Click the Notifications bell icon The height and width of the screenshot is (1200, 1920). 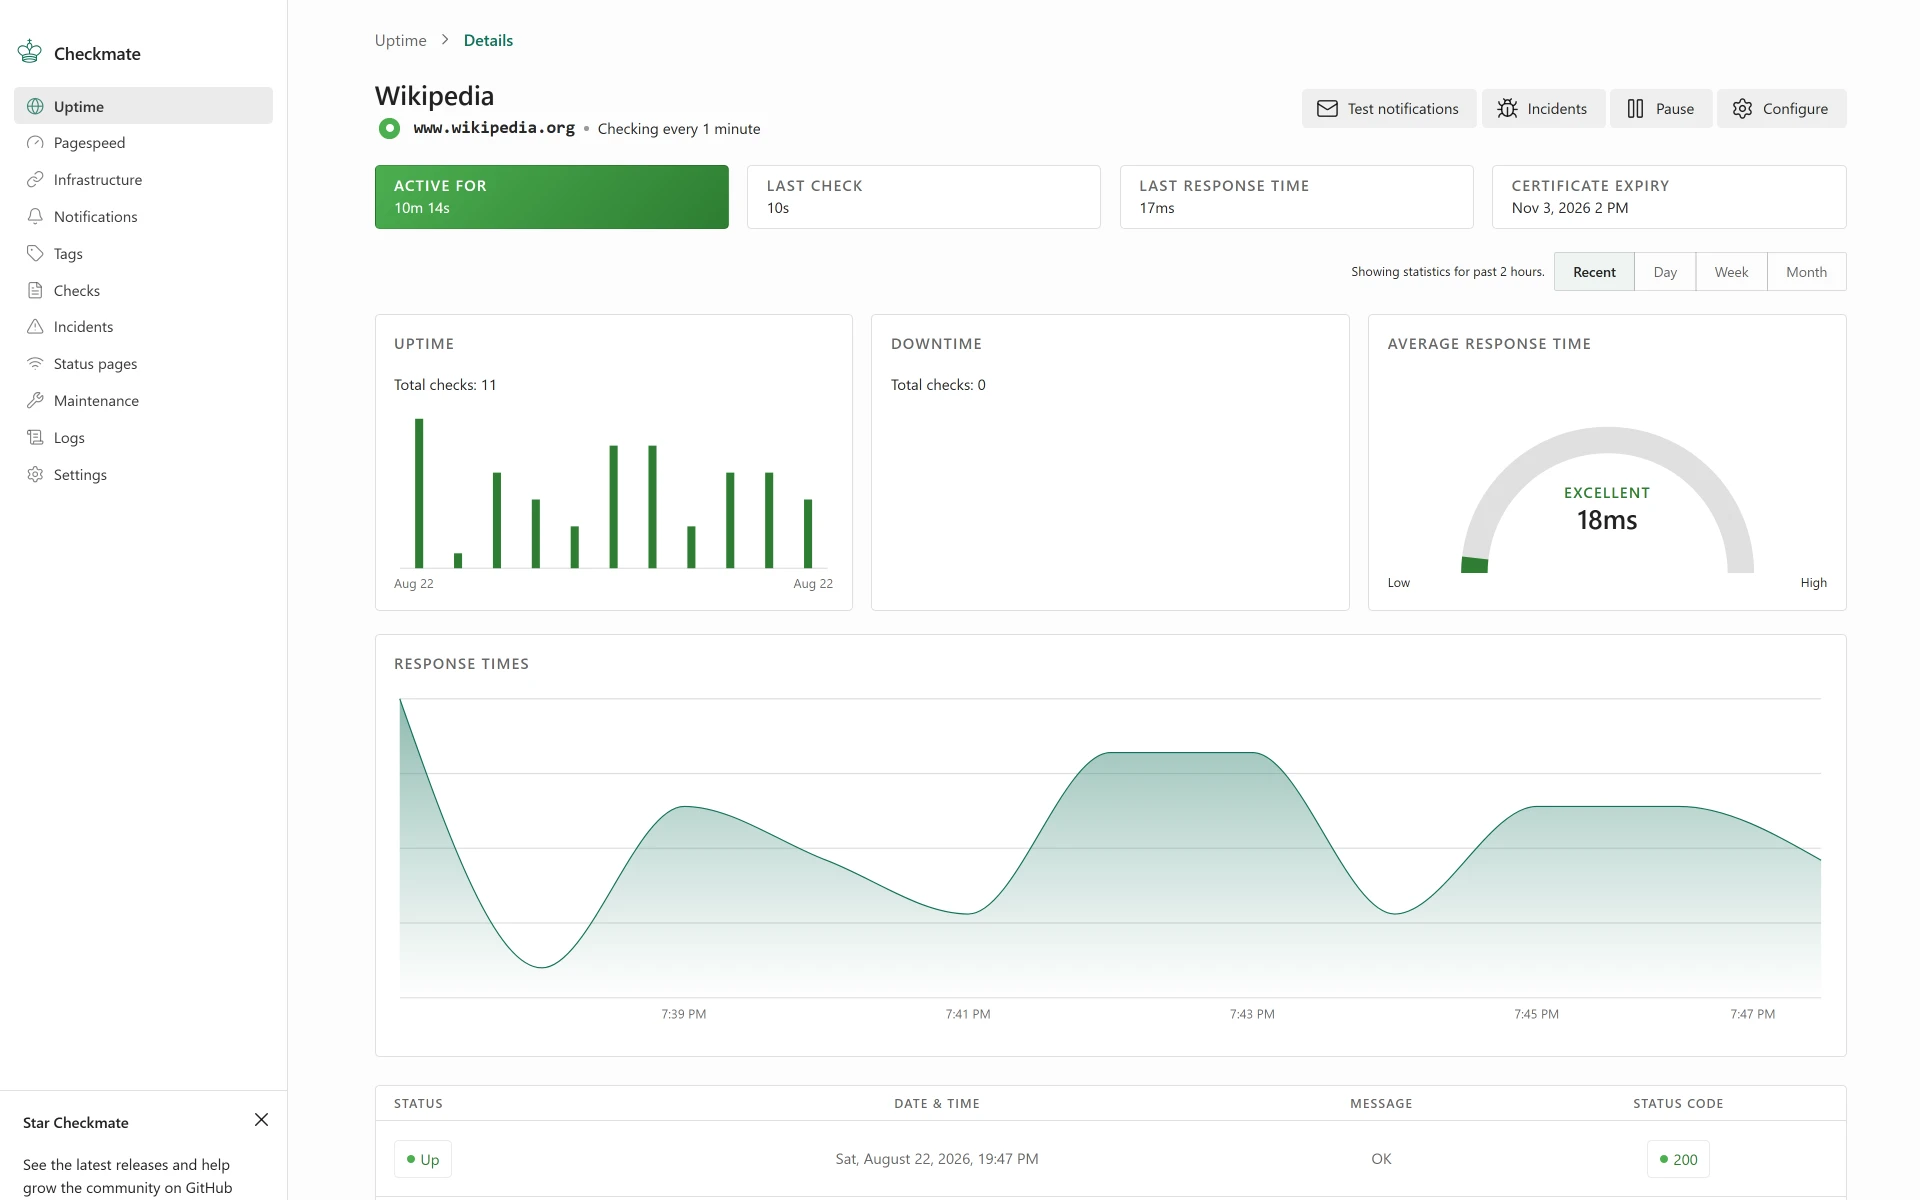35,216
